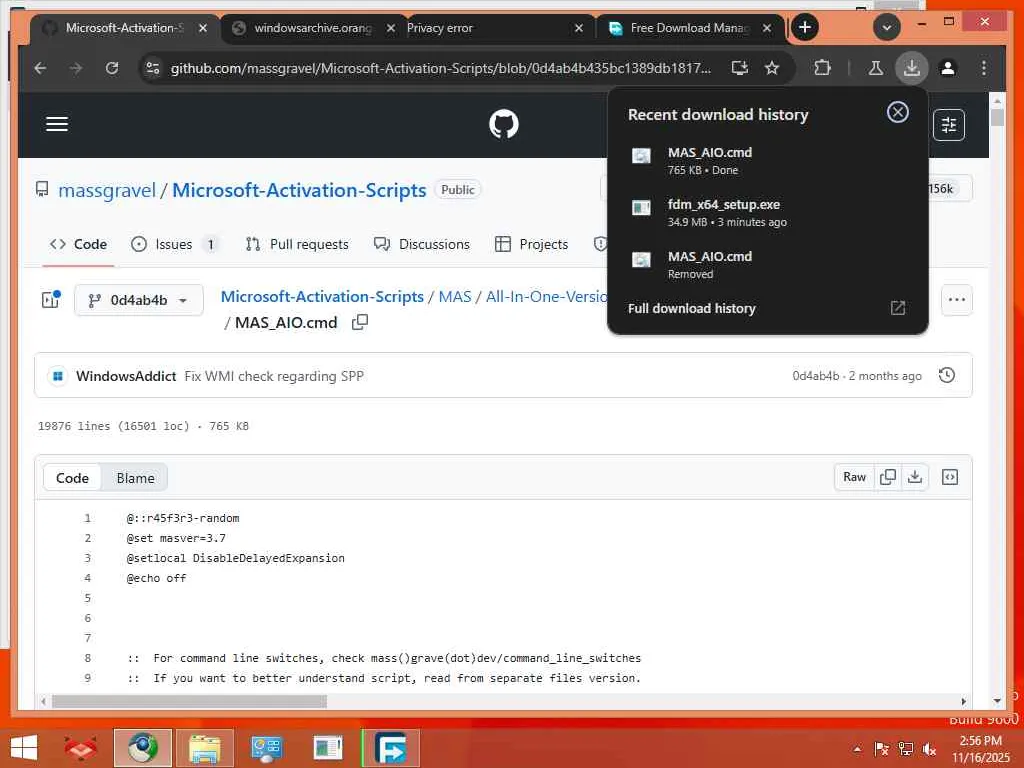Screen dimensions: 1024x768
Task: Expand the tab search dropdown
Action: [x=886, y=27]
